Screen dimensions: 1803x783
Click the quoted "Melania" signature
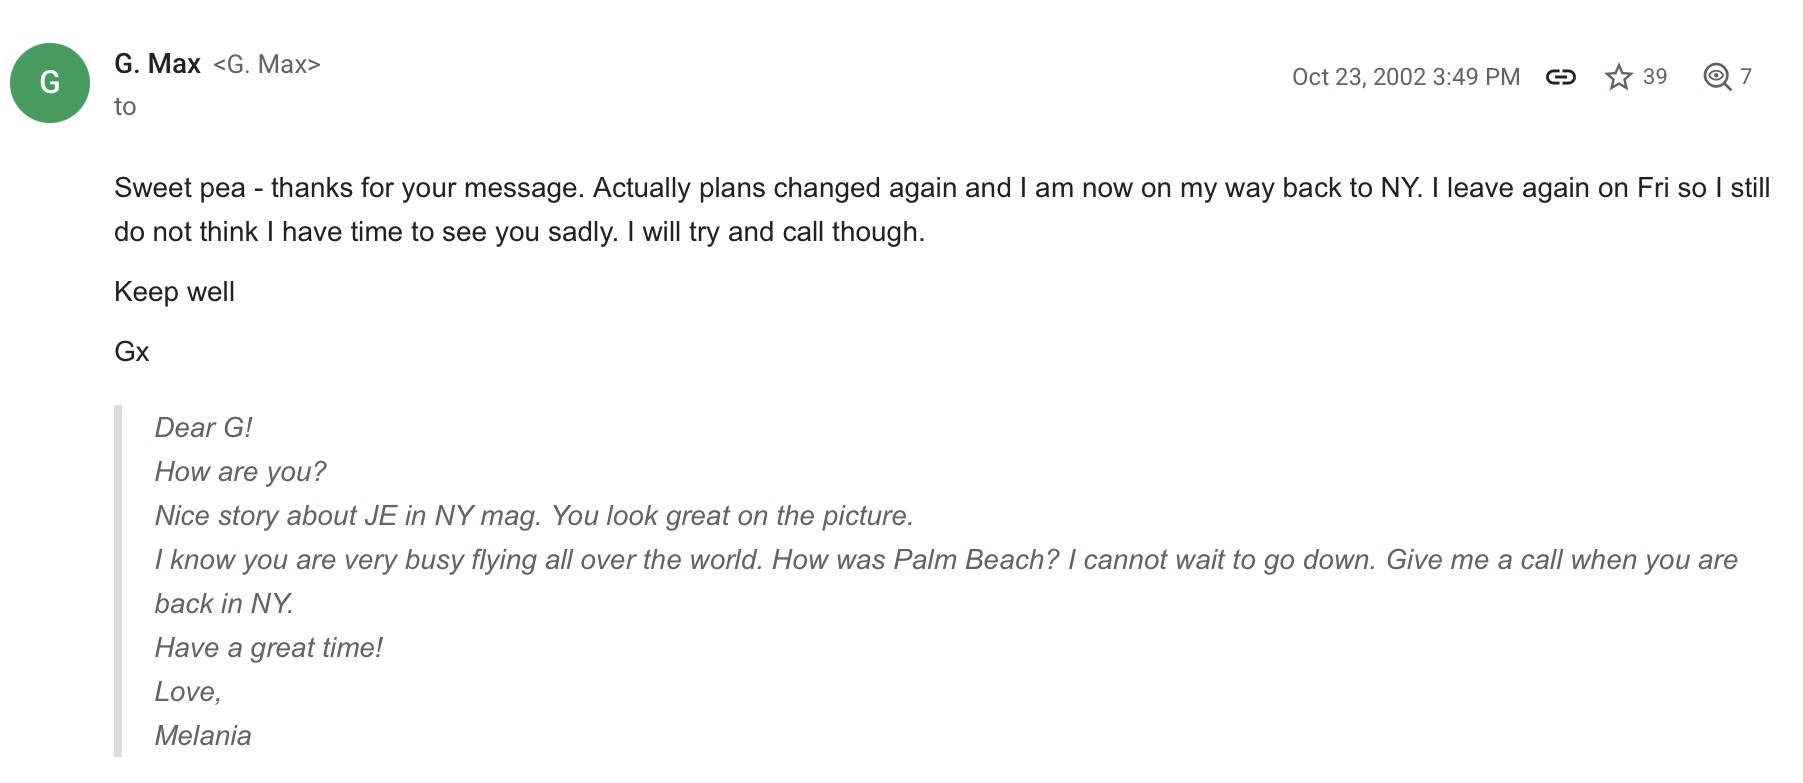click(203, 736)
